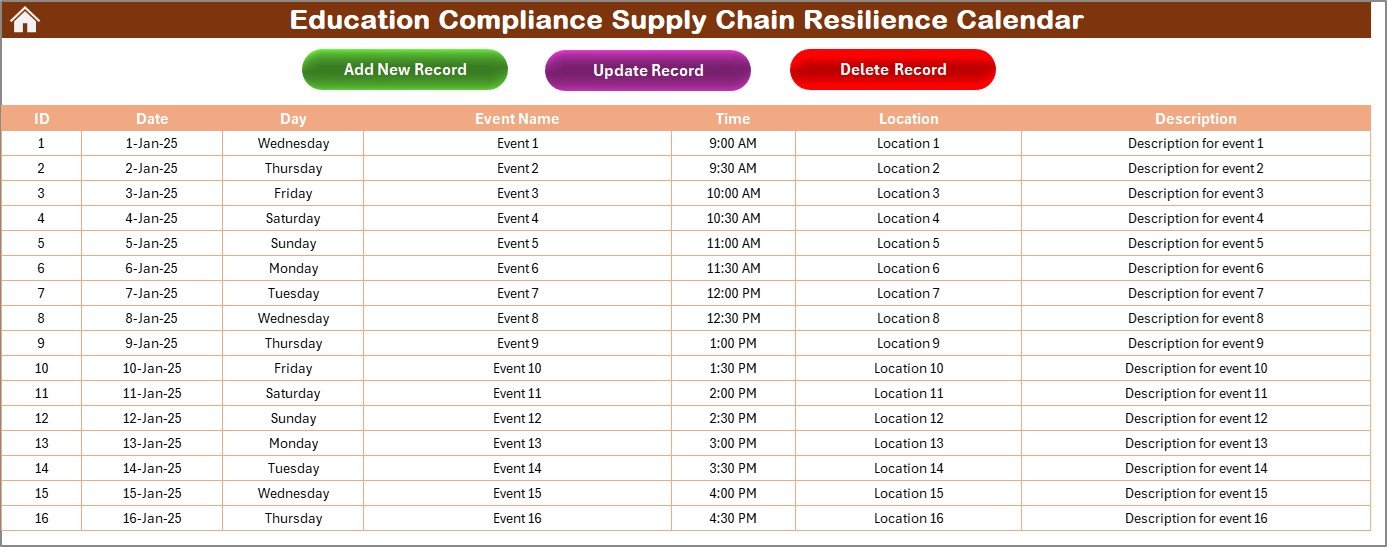Screen dimensions: 1387x547
Task: Select the Date column header
Action: tap(152, 118)
